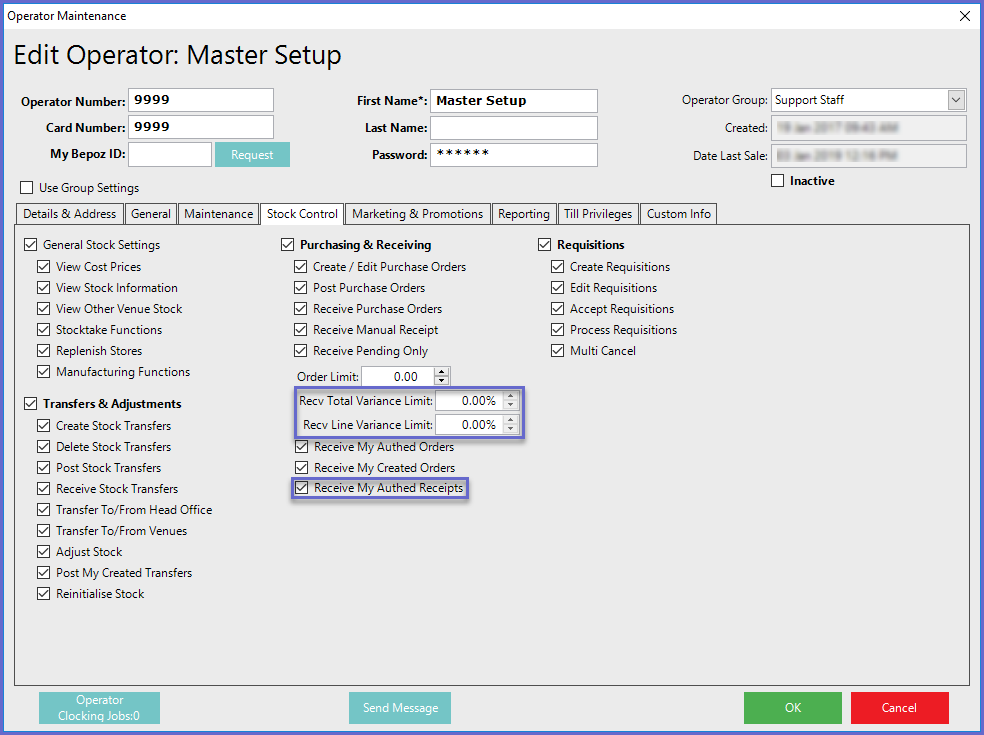Open the Marketing & Promotions tab

(x=418, y=214)
